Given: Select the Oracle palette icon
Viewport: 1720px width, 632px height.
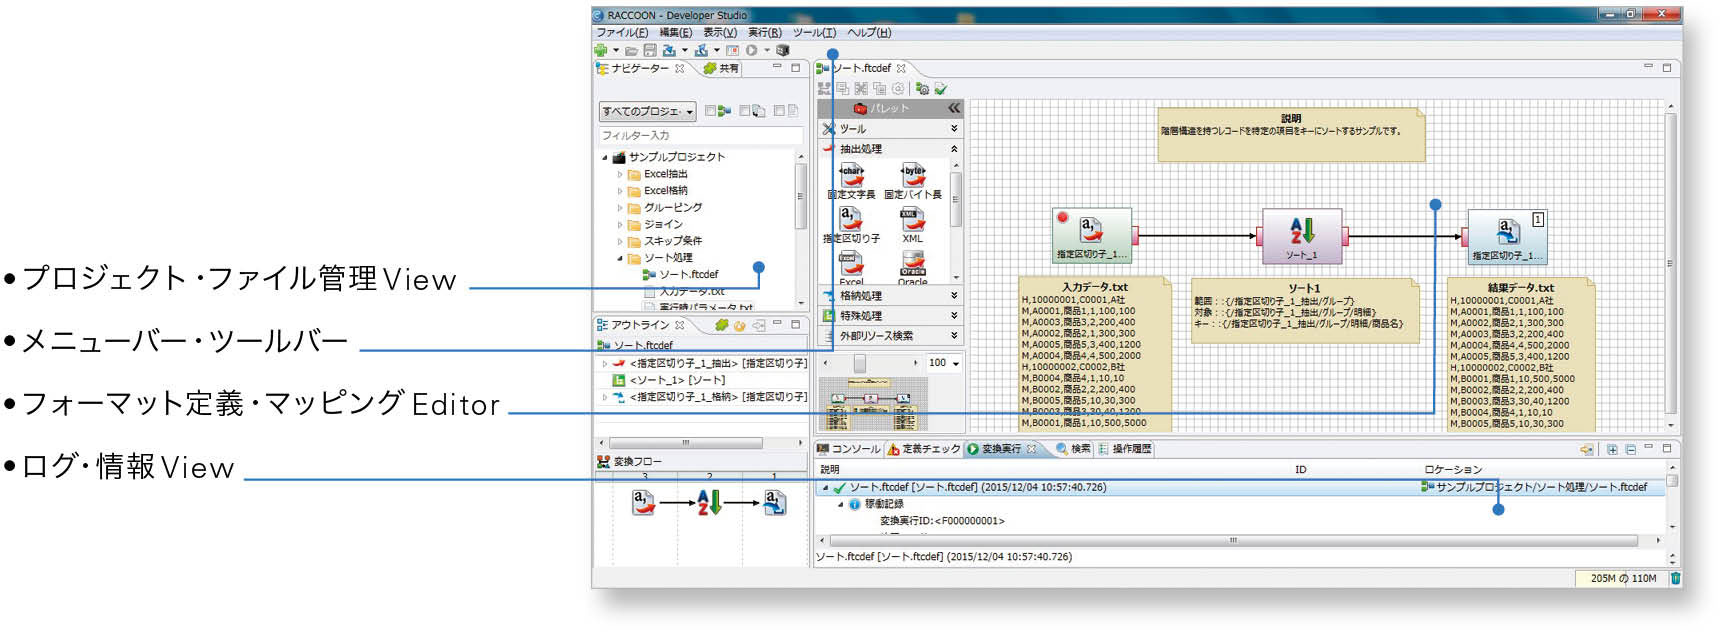Looking at the screenshot, I should pos(912,268).
